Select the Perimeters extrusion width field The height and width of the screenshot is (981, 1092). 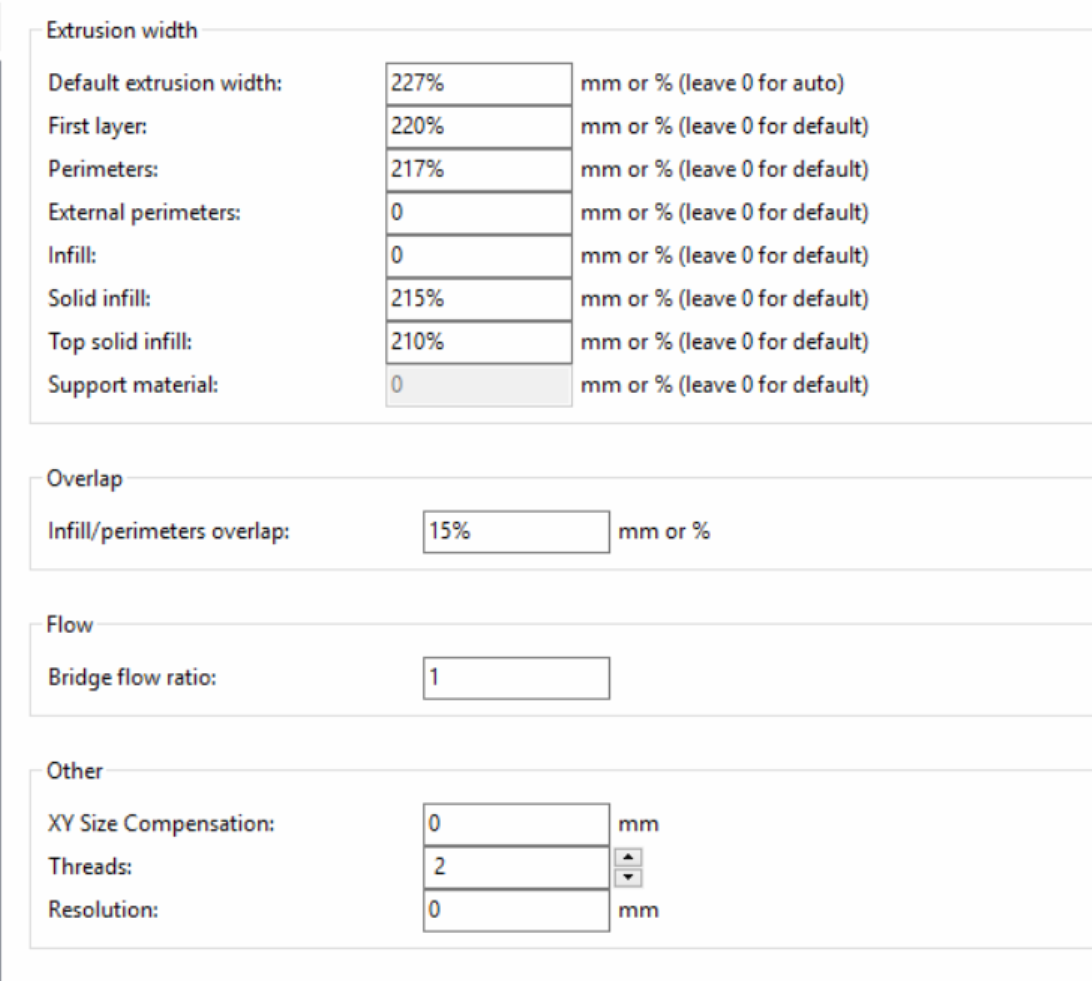click(x=477, y=170)
